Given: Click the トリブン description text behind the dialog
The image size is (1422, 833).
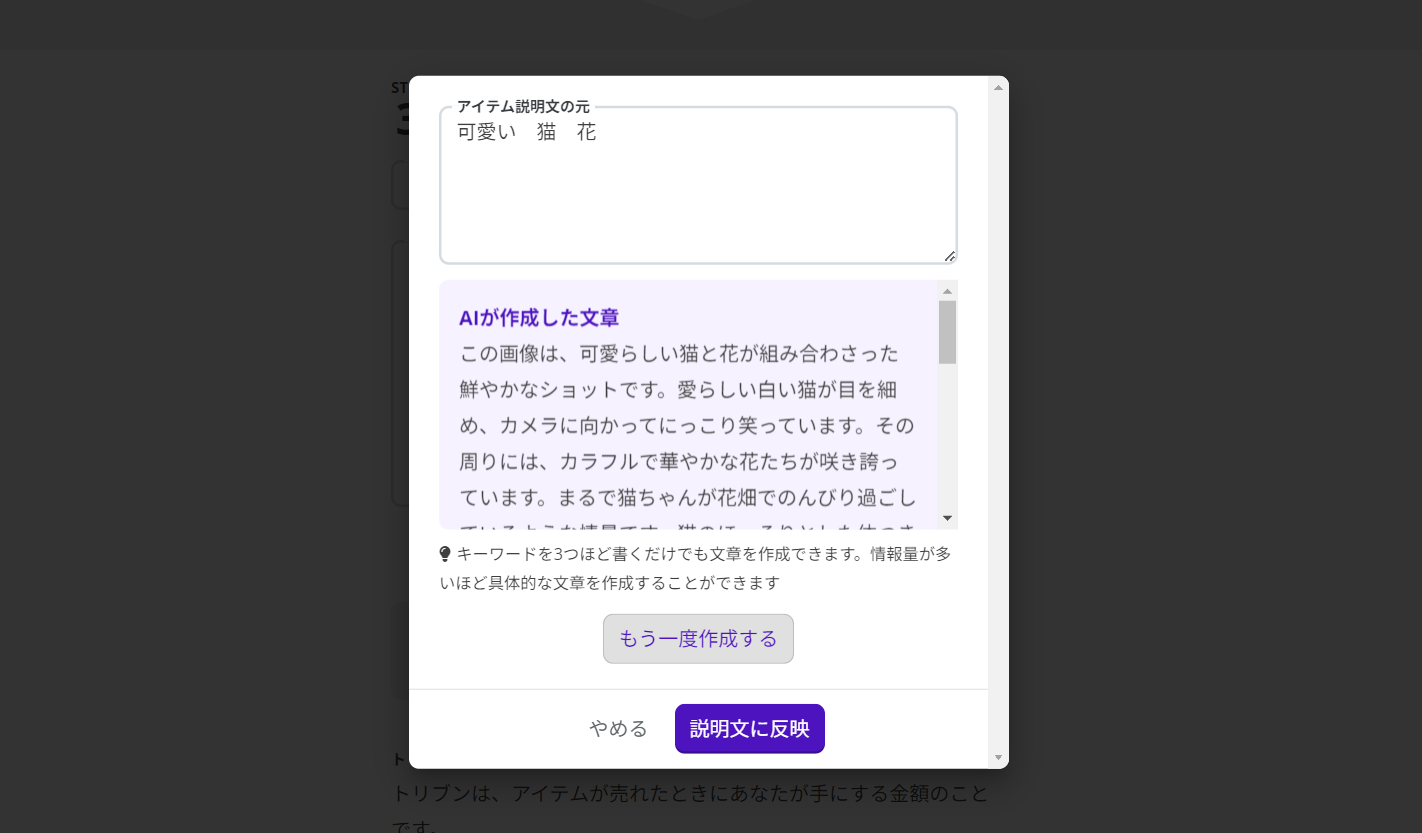Looking at the screenshot, I should point(690,795).
